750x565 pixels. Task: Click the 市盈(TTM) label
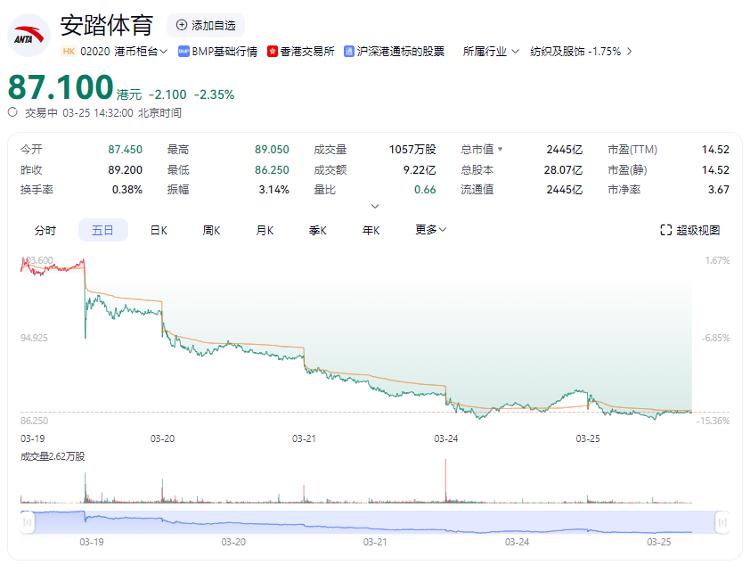pos(632,149)
